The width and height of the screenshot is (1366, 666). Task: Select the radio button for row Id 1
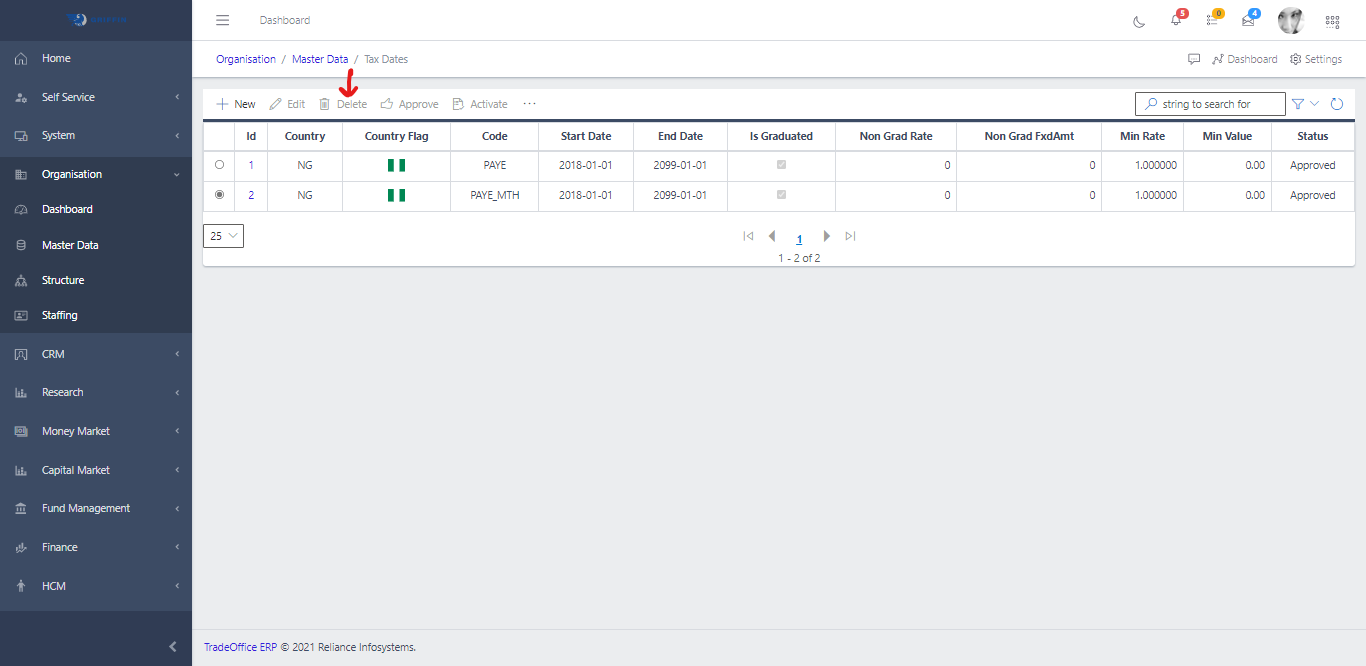220,165
